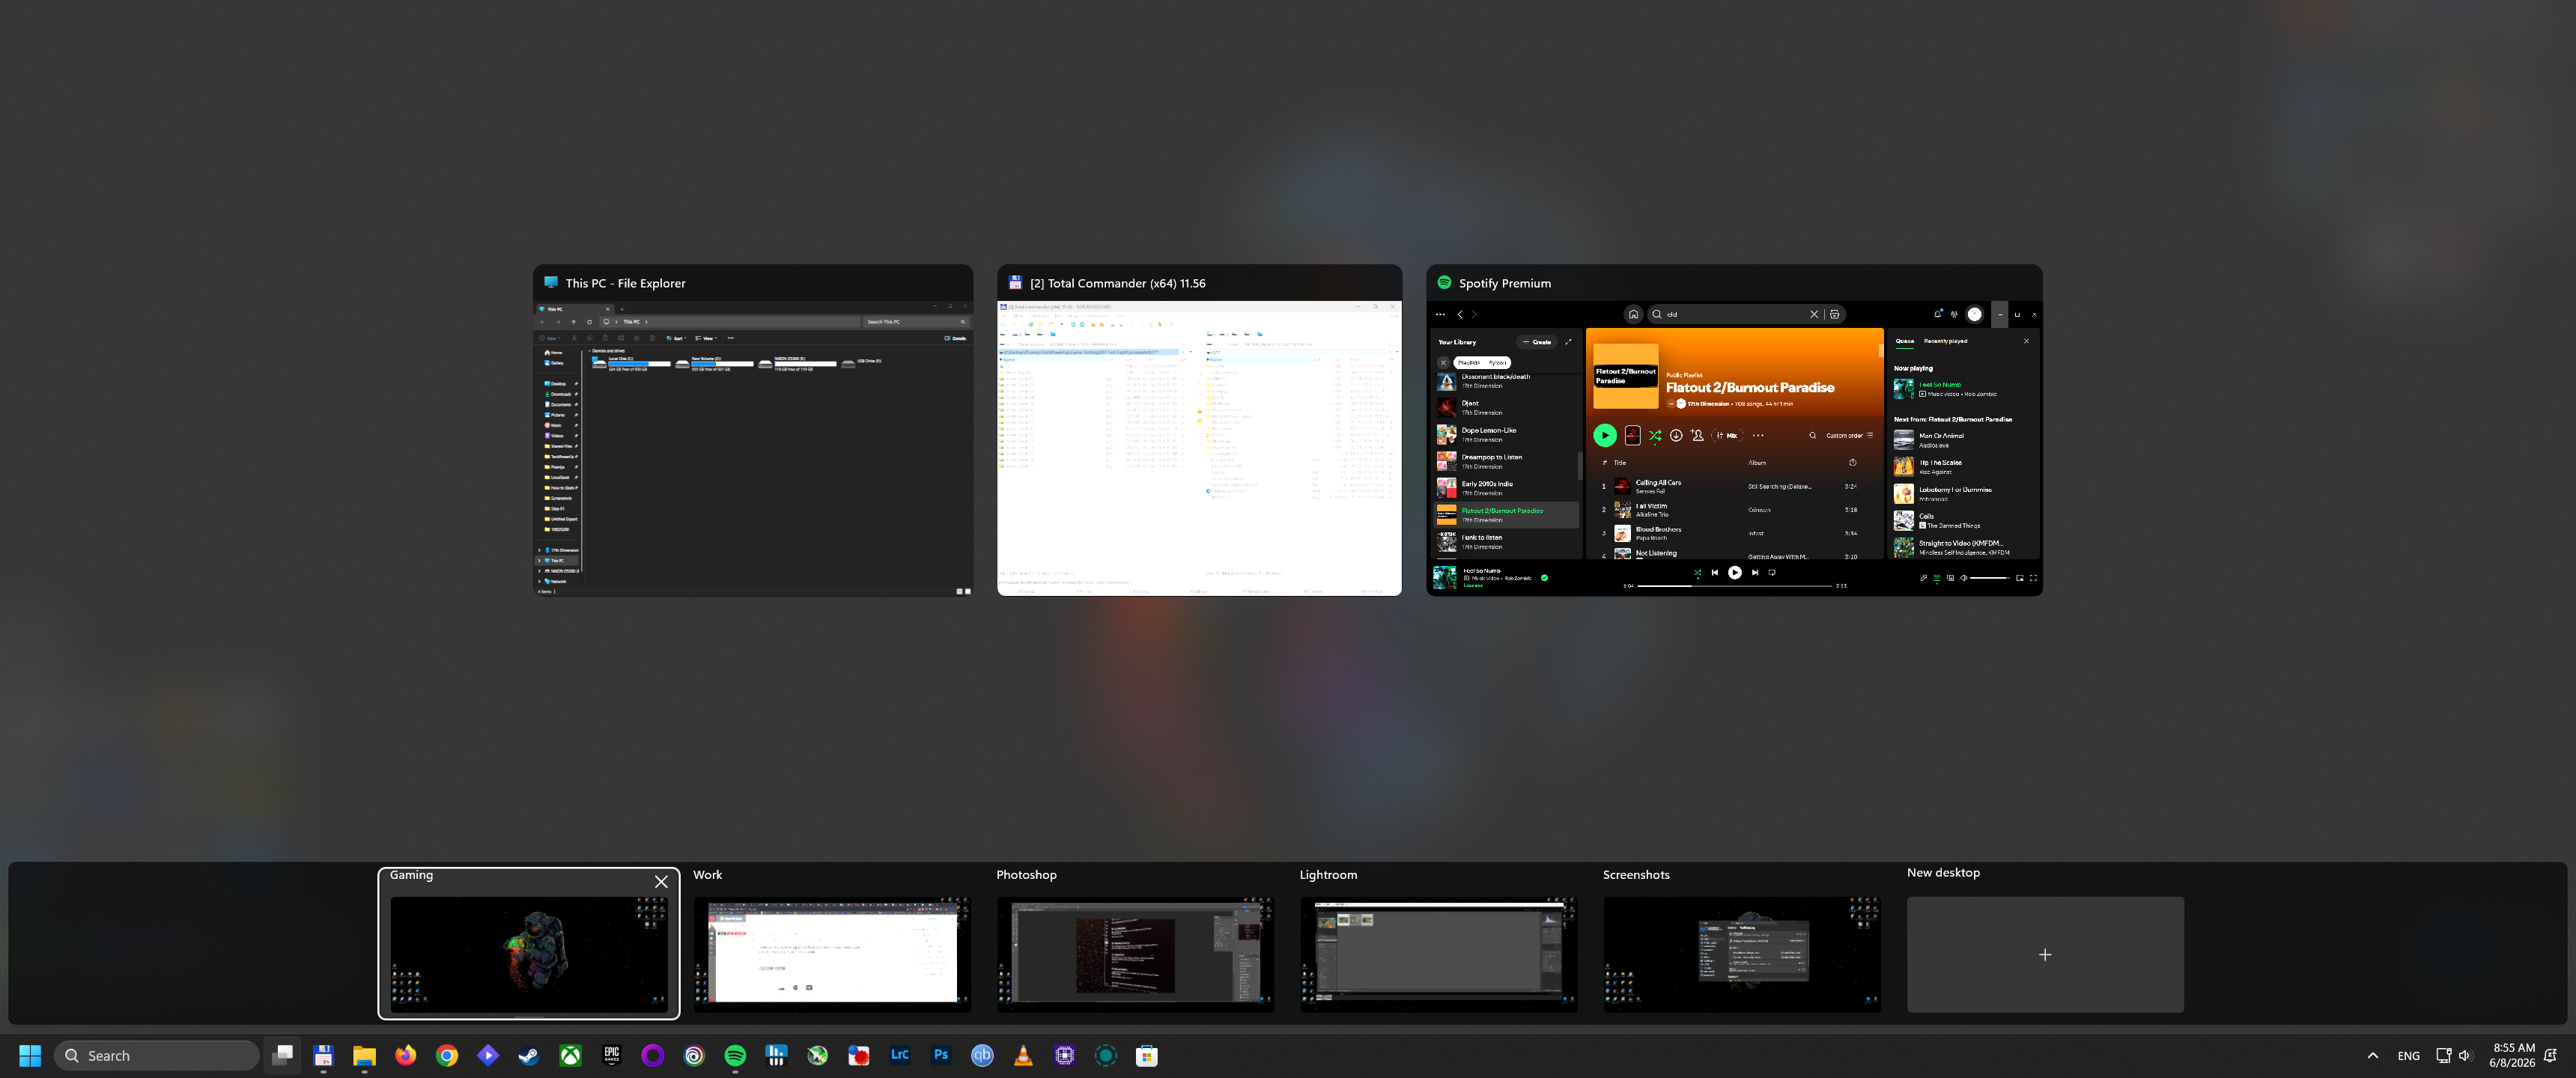Switch to Total Commander window thumbnail
Viewport: 2576px width, 1078px height.
point(1199,431)
